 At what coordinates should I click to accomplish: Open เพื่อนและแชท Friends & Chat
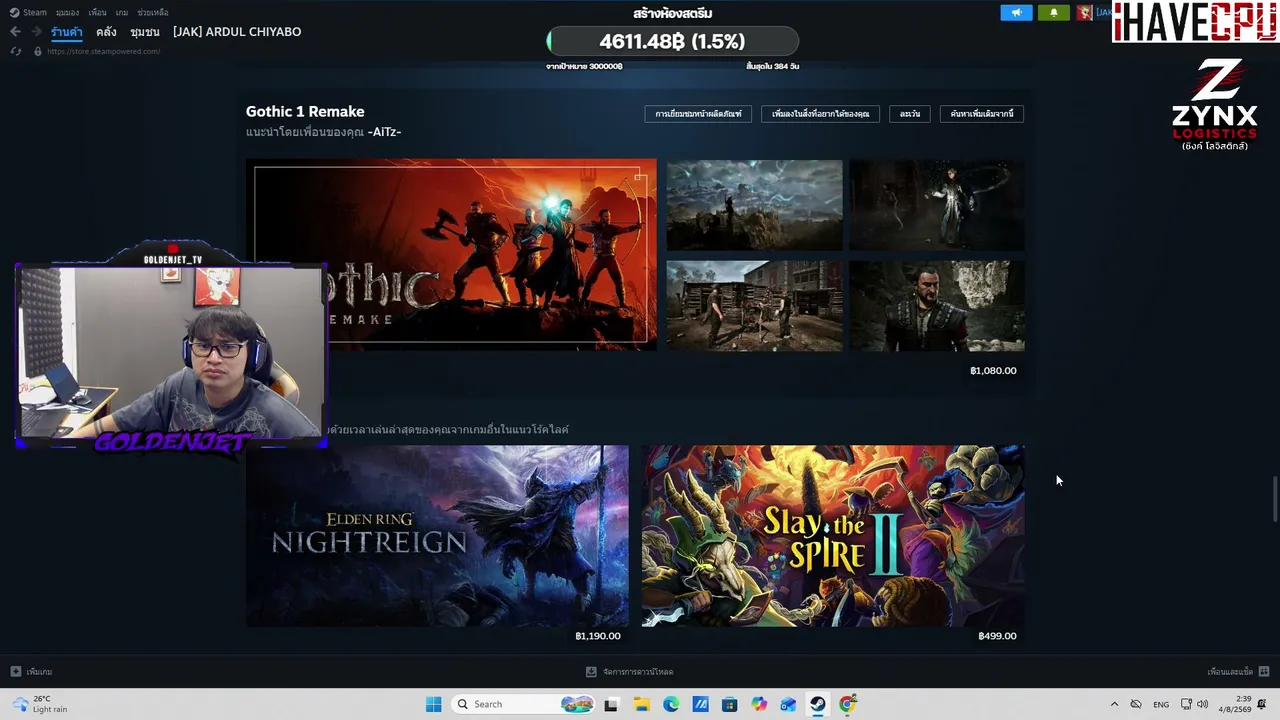click(x=1238, y=672)
